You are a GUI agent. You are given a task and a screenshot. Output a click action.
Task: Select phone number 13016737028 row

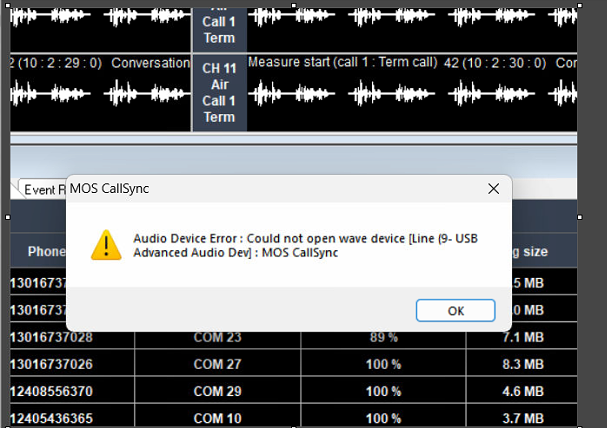point(51,337)
